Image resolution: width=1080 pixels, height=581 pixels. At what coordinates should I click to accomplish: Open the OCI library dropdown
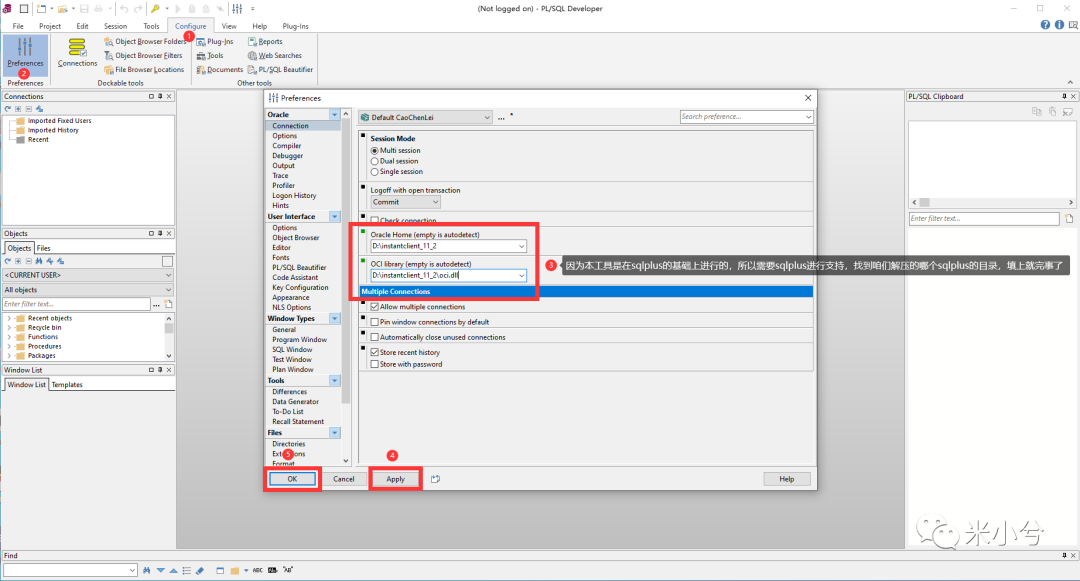(521, 275)
